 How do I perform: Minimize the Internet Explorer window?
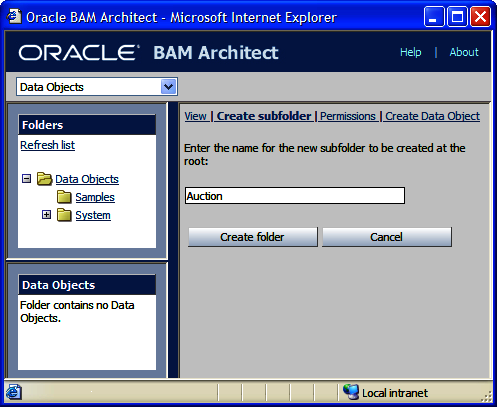click(434, 16)
